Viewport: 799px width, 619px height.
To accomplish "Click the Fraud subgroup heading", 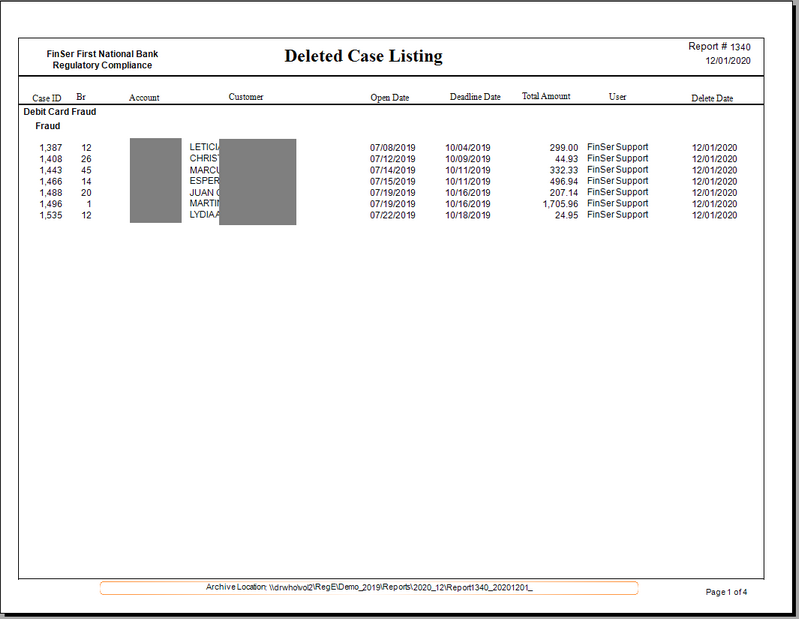I will point(47,126).
